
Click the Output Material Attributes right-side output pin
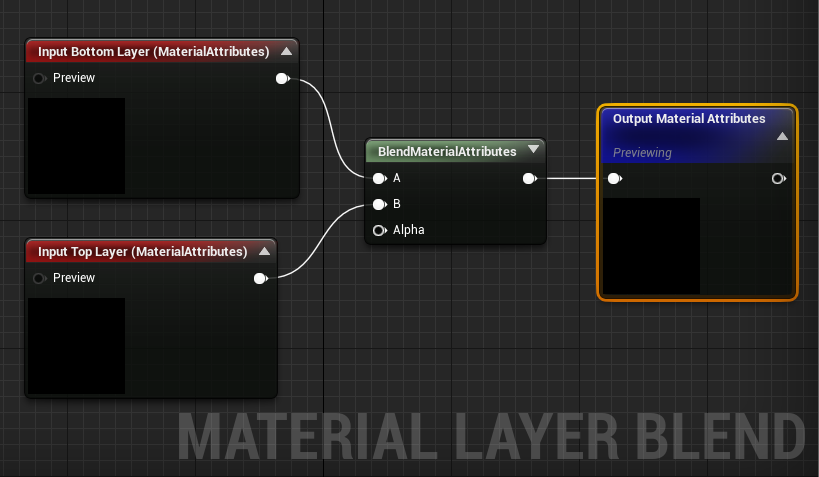[x=779, y=179]
